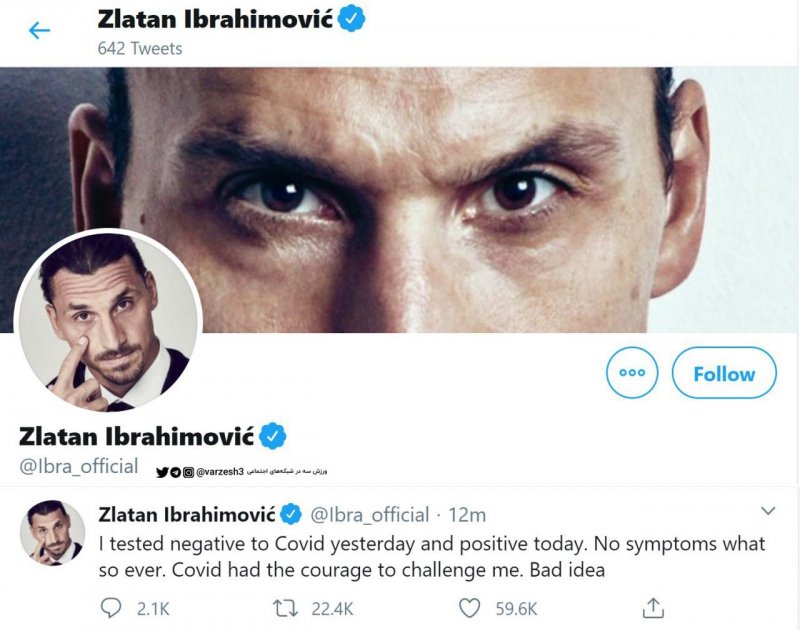Open the tweet by clicking its Covid text
Screen dimensions: 800x638
pyautogui.click(x=400, y=556)
